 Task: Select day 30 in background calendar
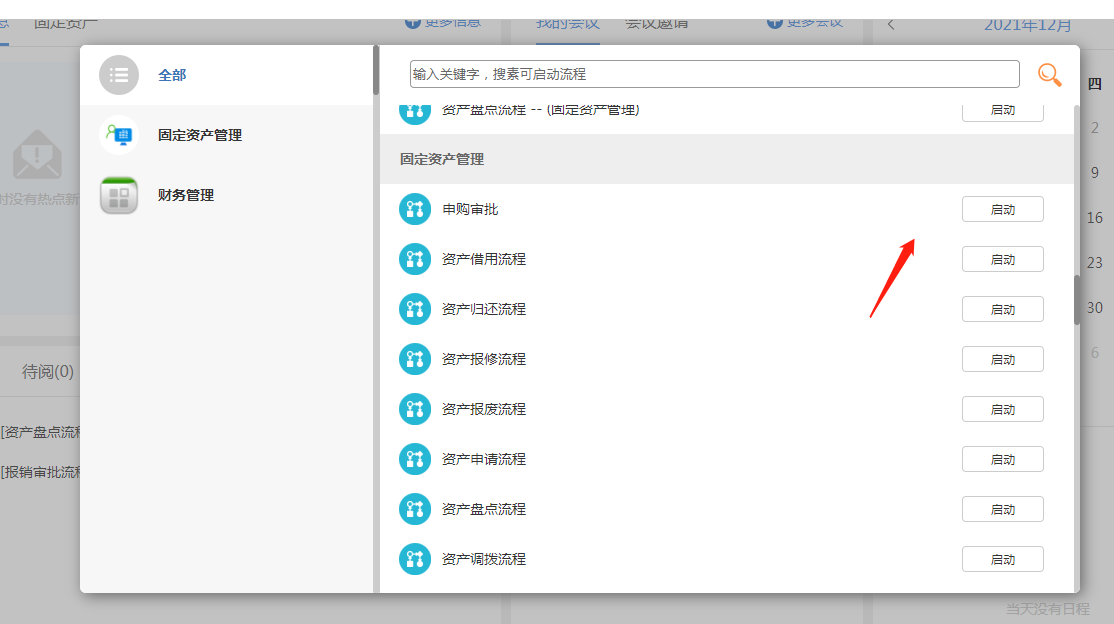pos(1095,308)
